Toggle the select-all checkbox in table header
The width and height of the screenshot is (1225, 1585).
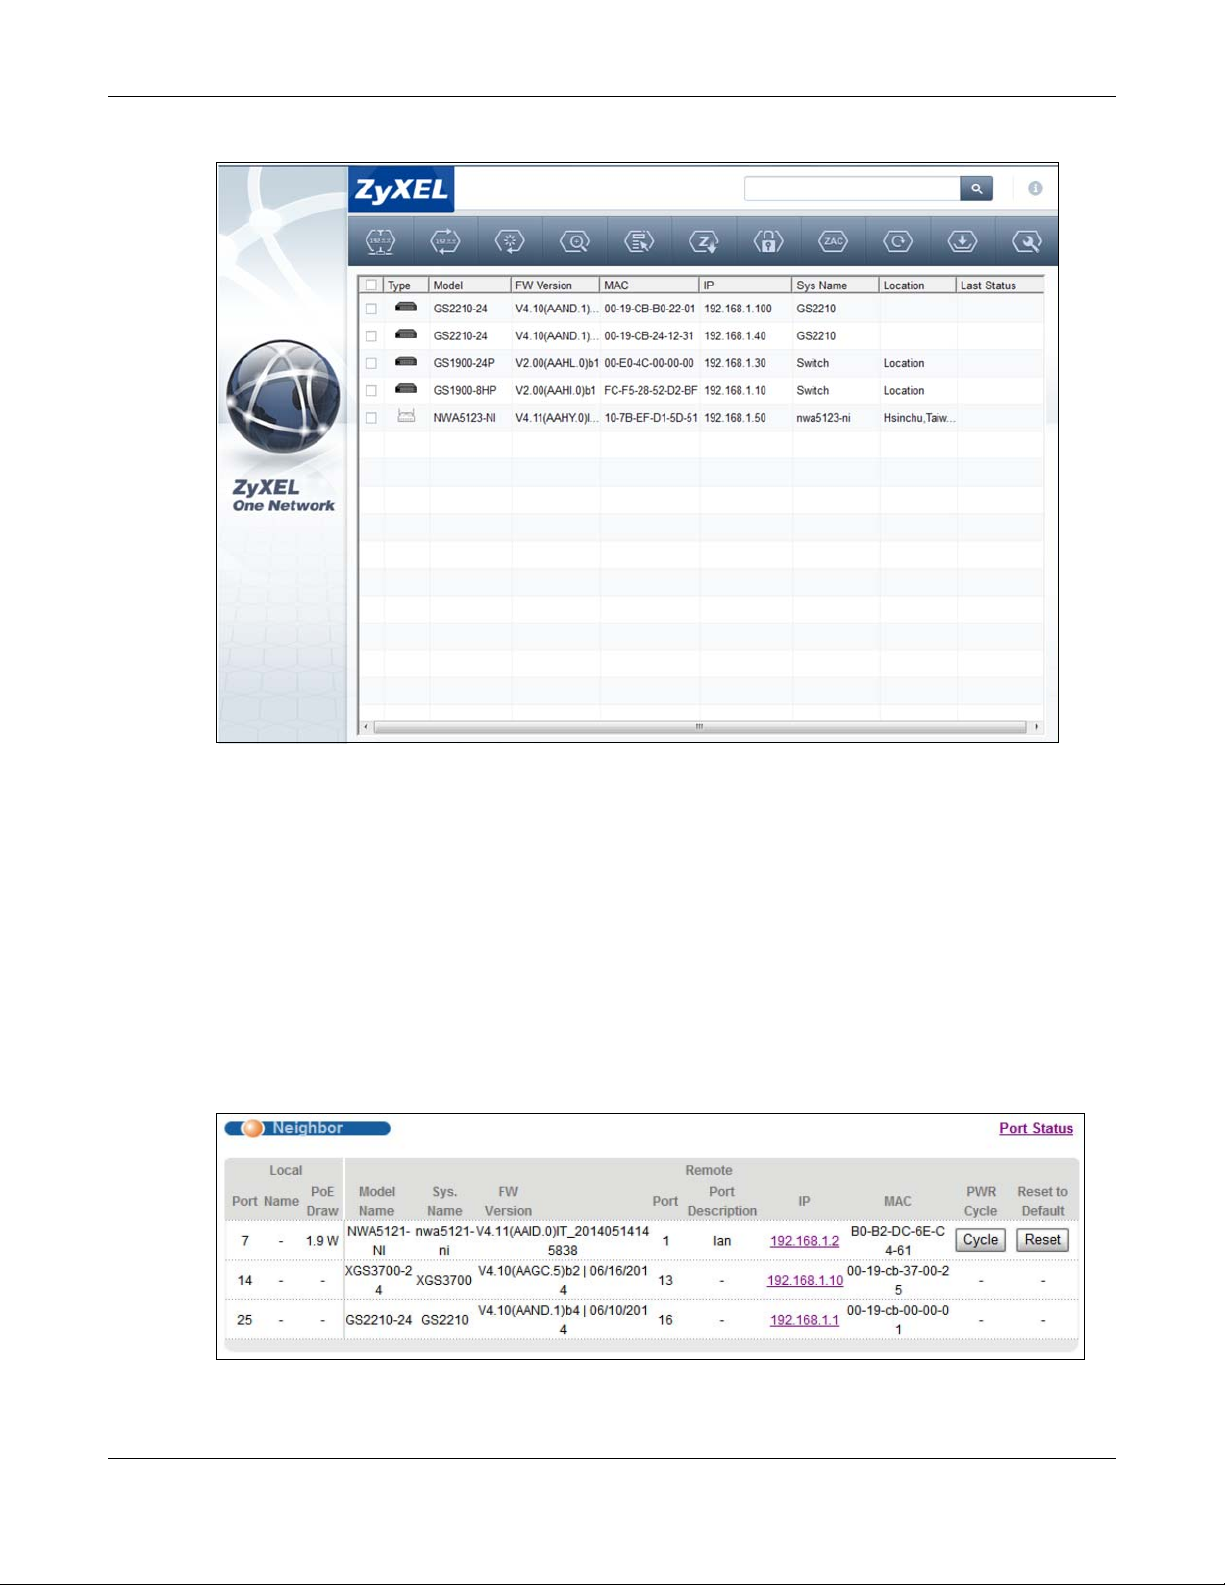click(x=371, y=285)
